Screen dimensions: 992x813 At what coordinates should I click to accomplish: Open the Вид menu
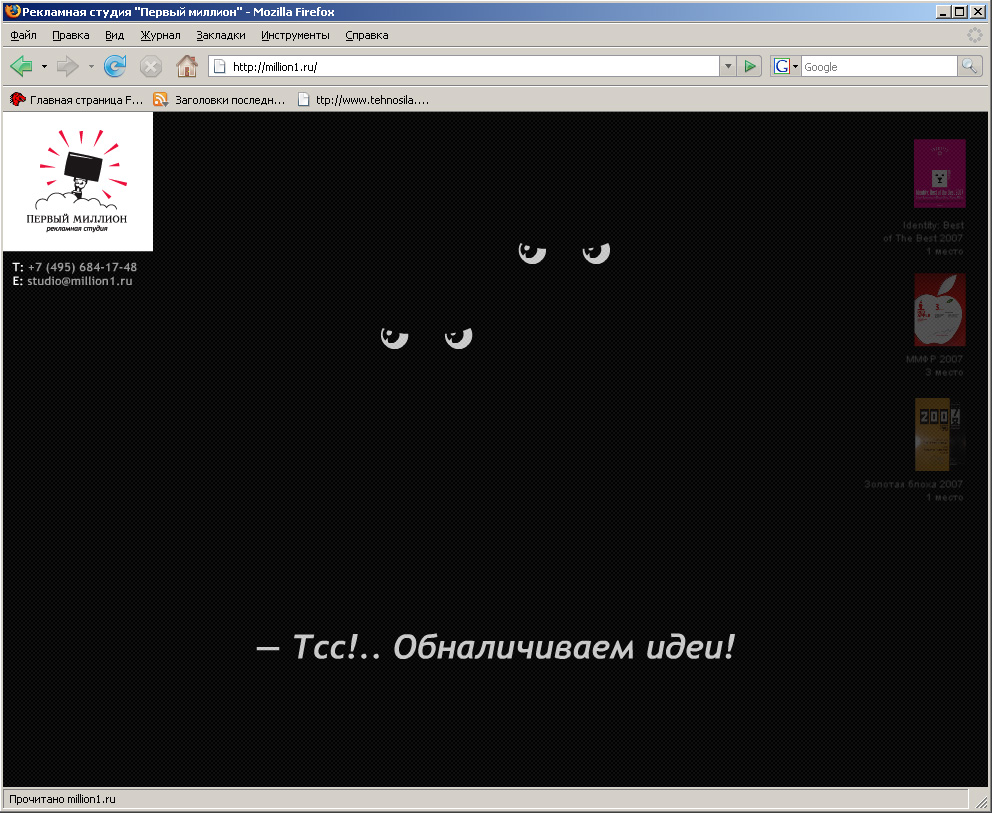(115, 35)
